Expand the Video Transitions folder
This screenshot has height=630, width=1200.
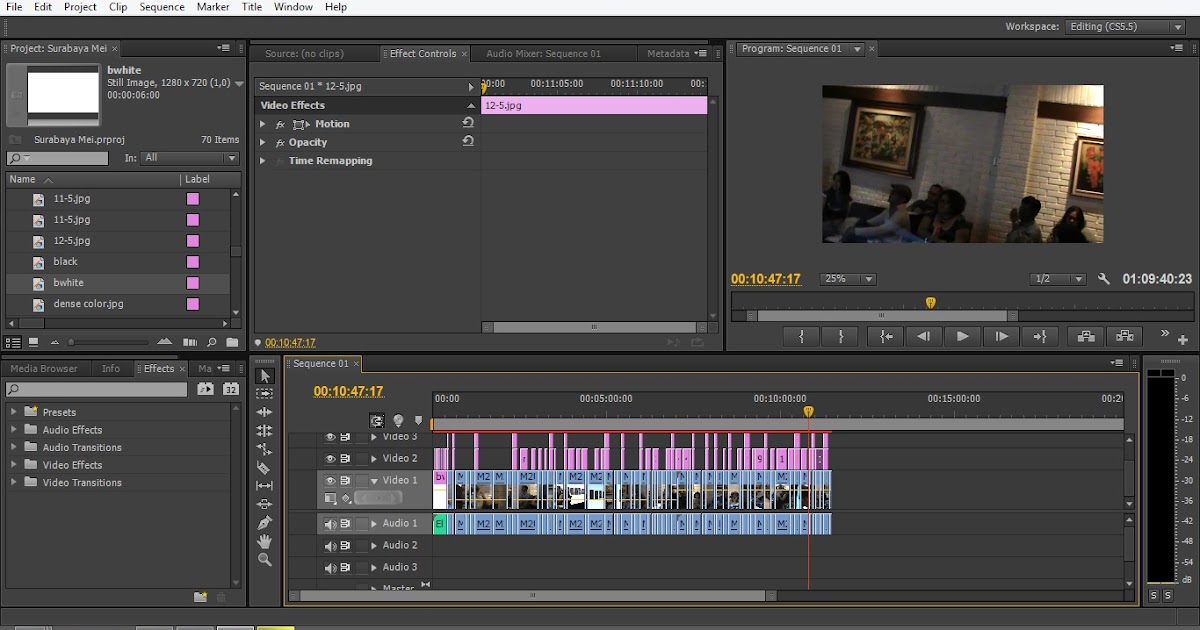14,482
